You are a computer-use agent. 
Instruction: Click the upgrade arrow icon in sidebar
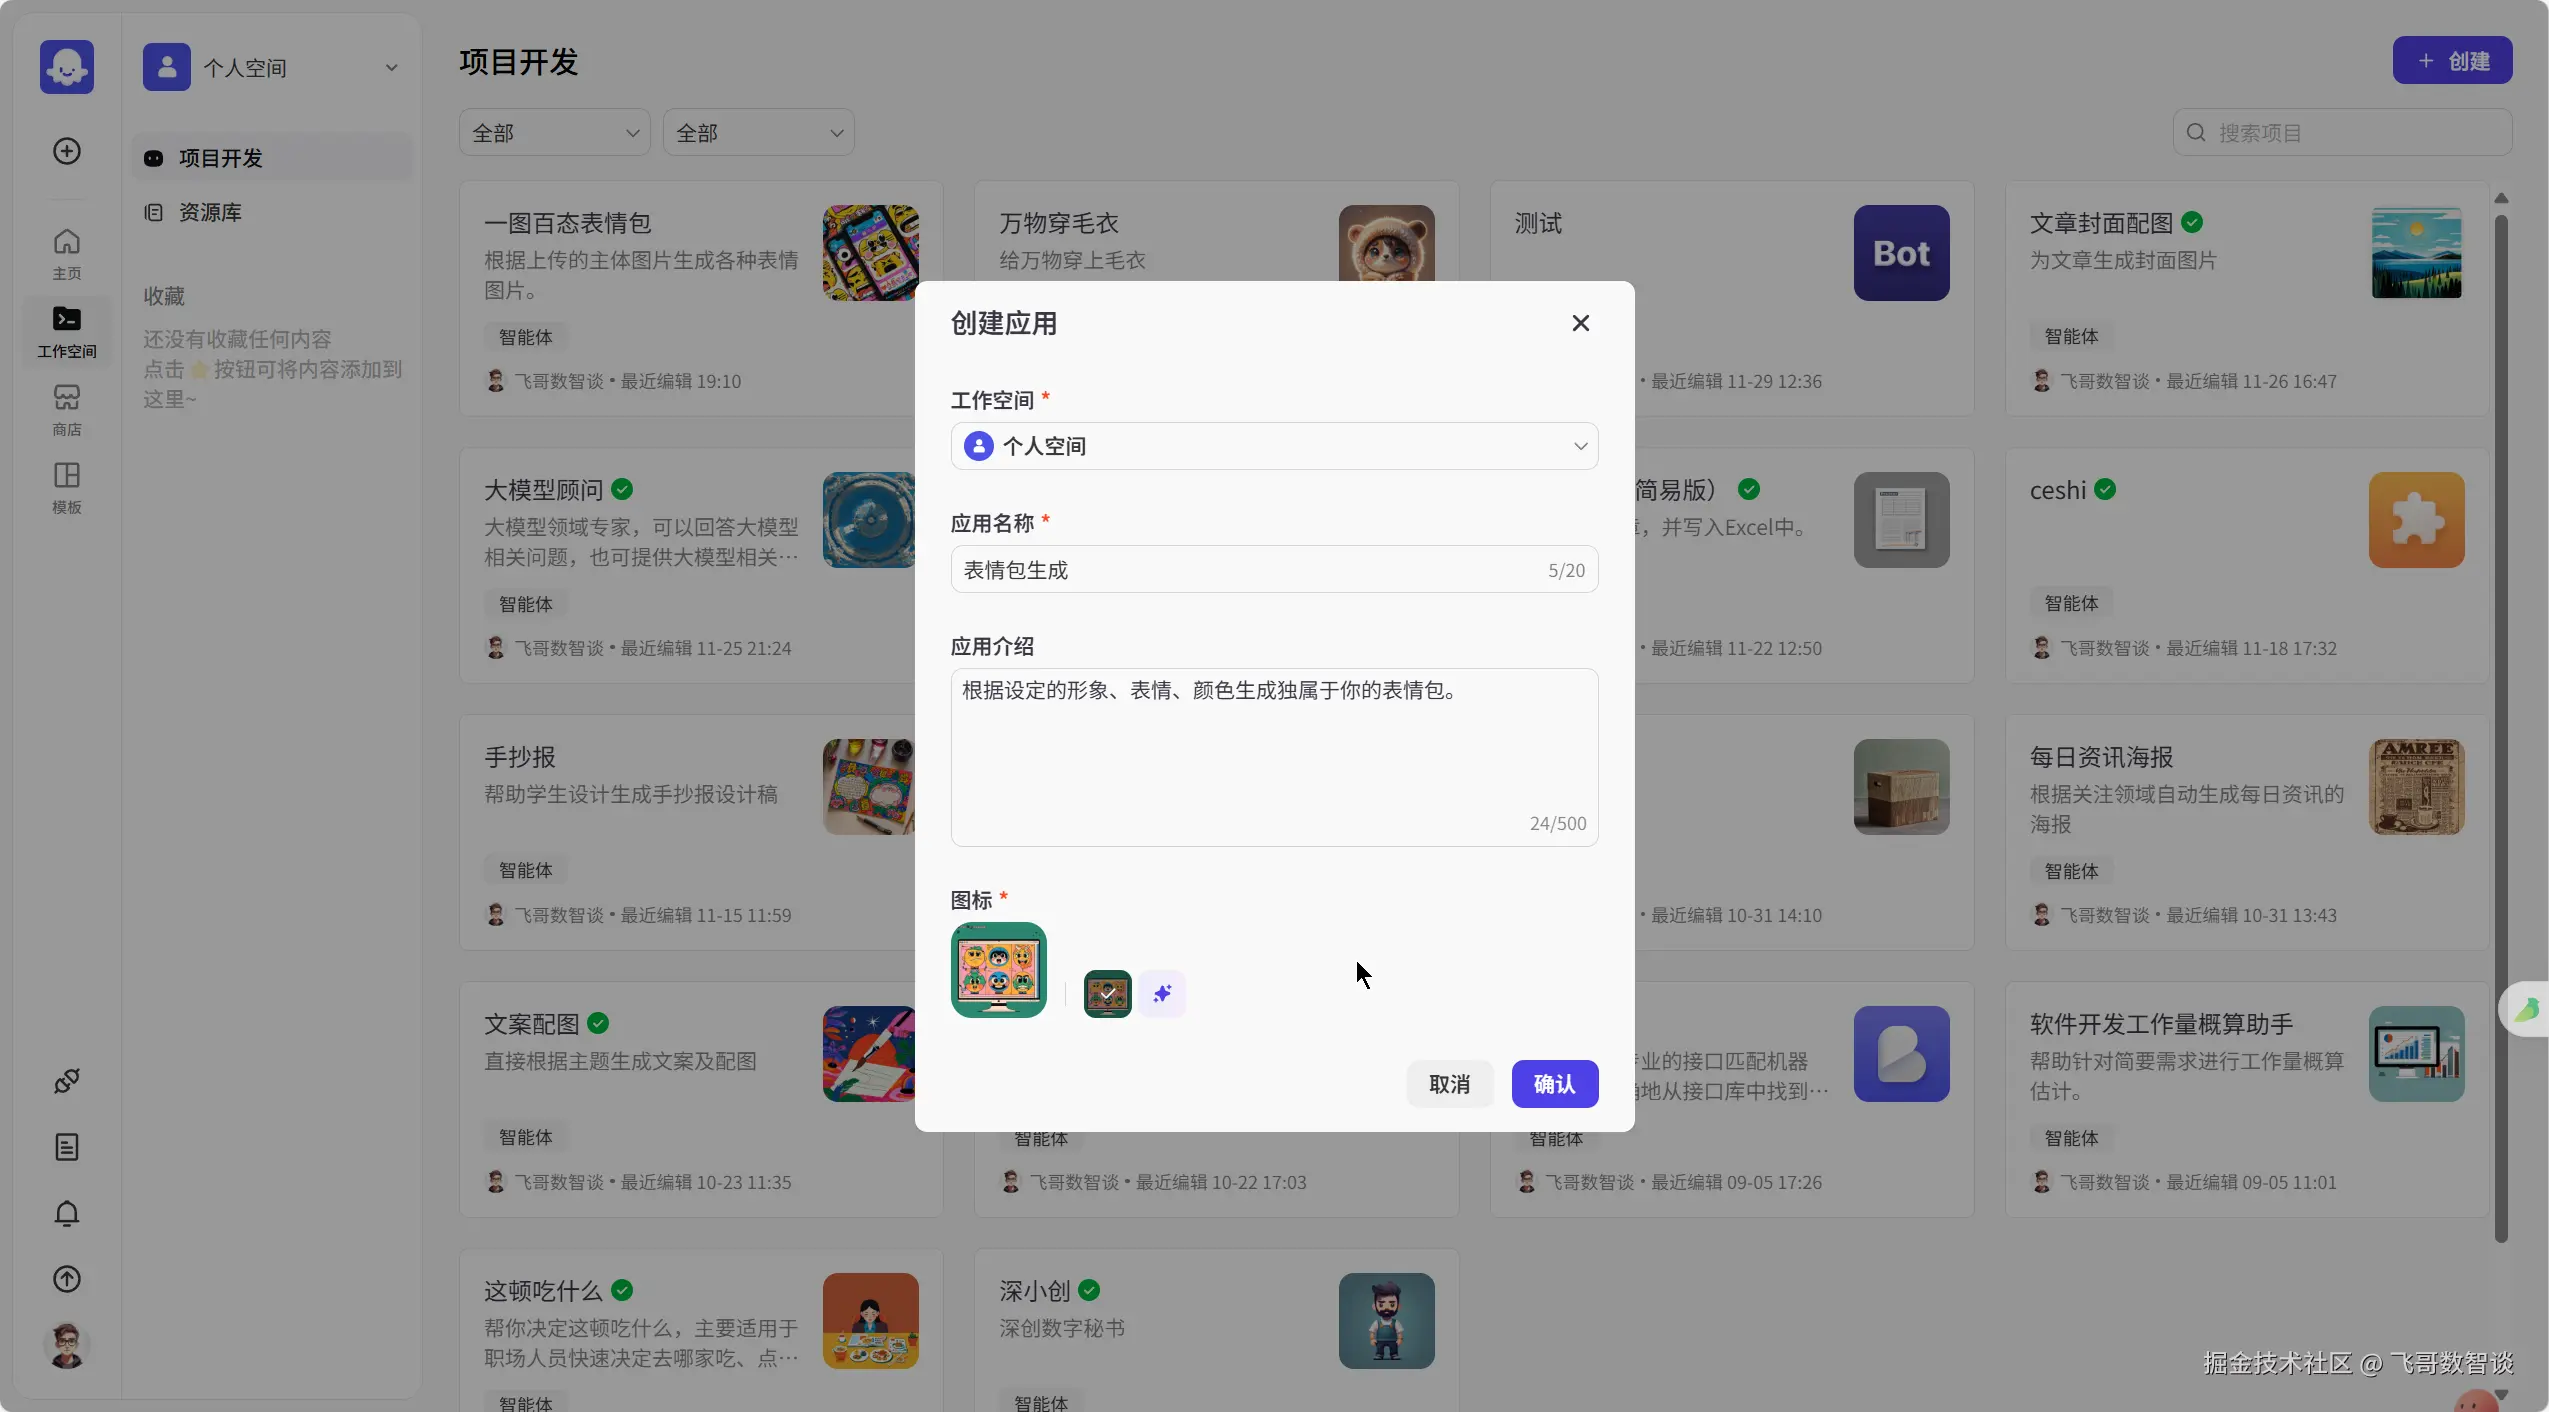pos(67,1279)
